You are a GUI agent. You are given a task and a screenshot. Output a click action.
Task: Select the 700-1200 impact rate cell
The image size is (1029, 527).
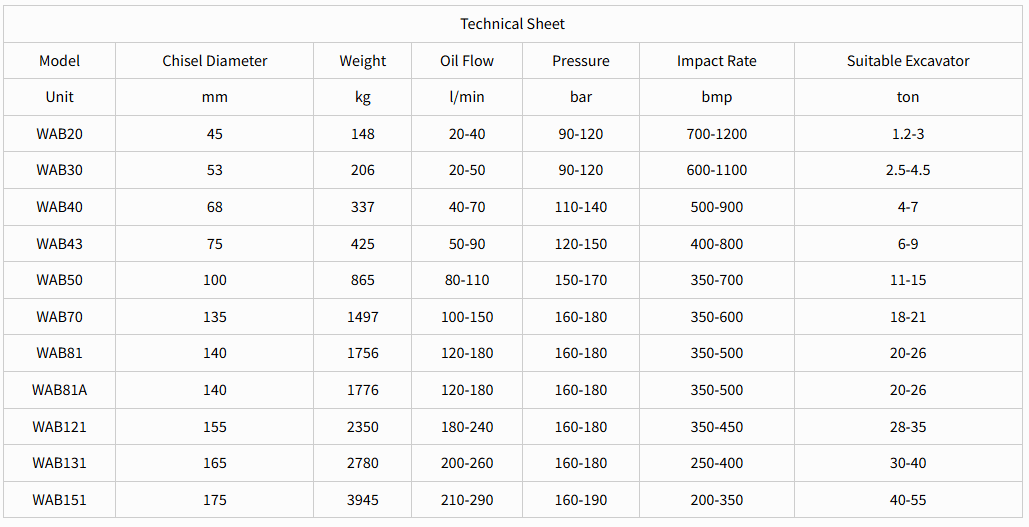716,134
